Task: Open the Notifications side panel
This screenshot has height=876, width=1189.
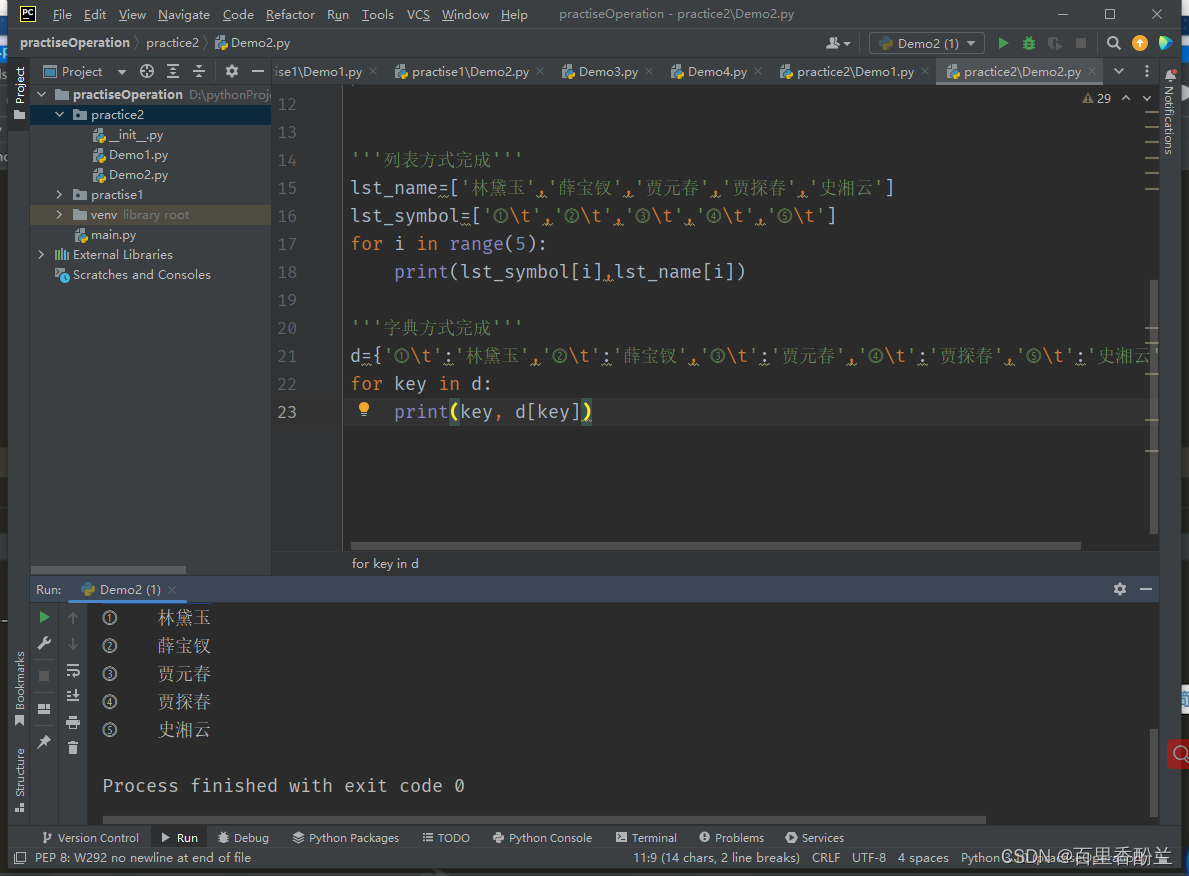Action: coord(1169,111)
